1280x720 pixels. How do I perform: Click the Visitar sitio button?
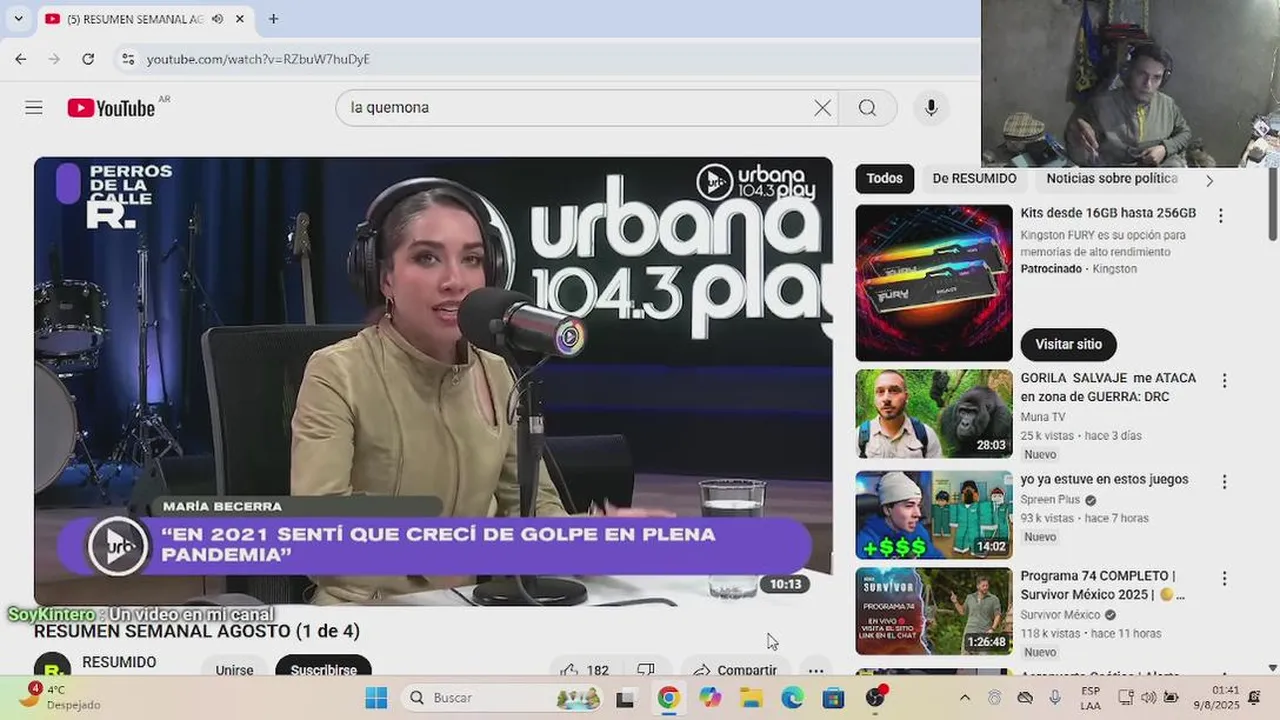tap(1068, 344)
